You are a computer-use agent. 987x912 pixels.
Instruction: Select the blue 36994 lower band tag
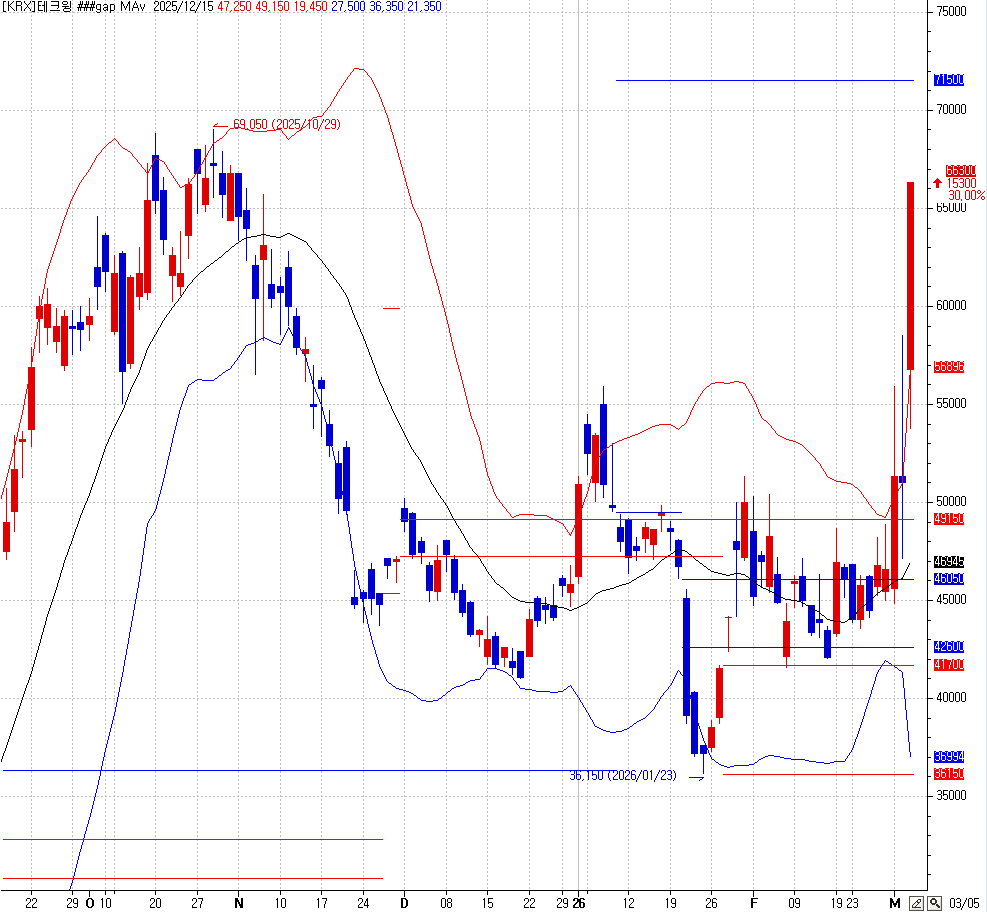(947, 757)
